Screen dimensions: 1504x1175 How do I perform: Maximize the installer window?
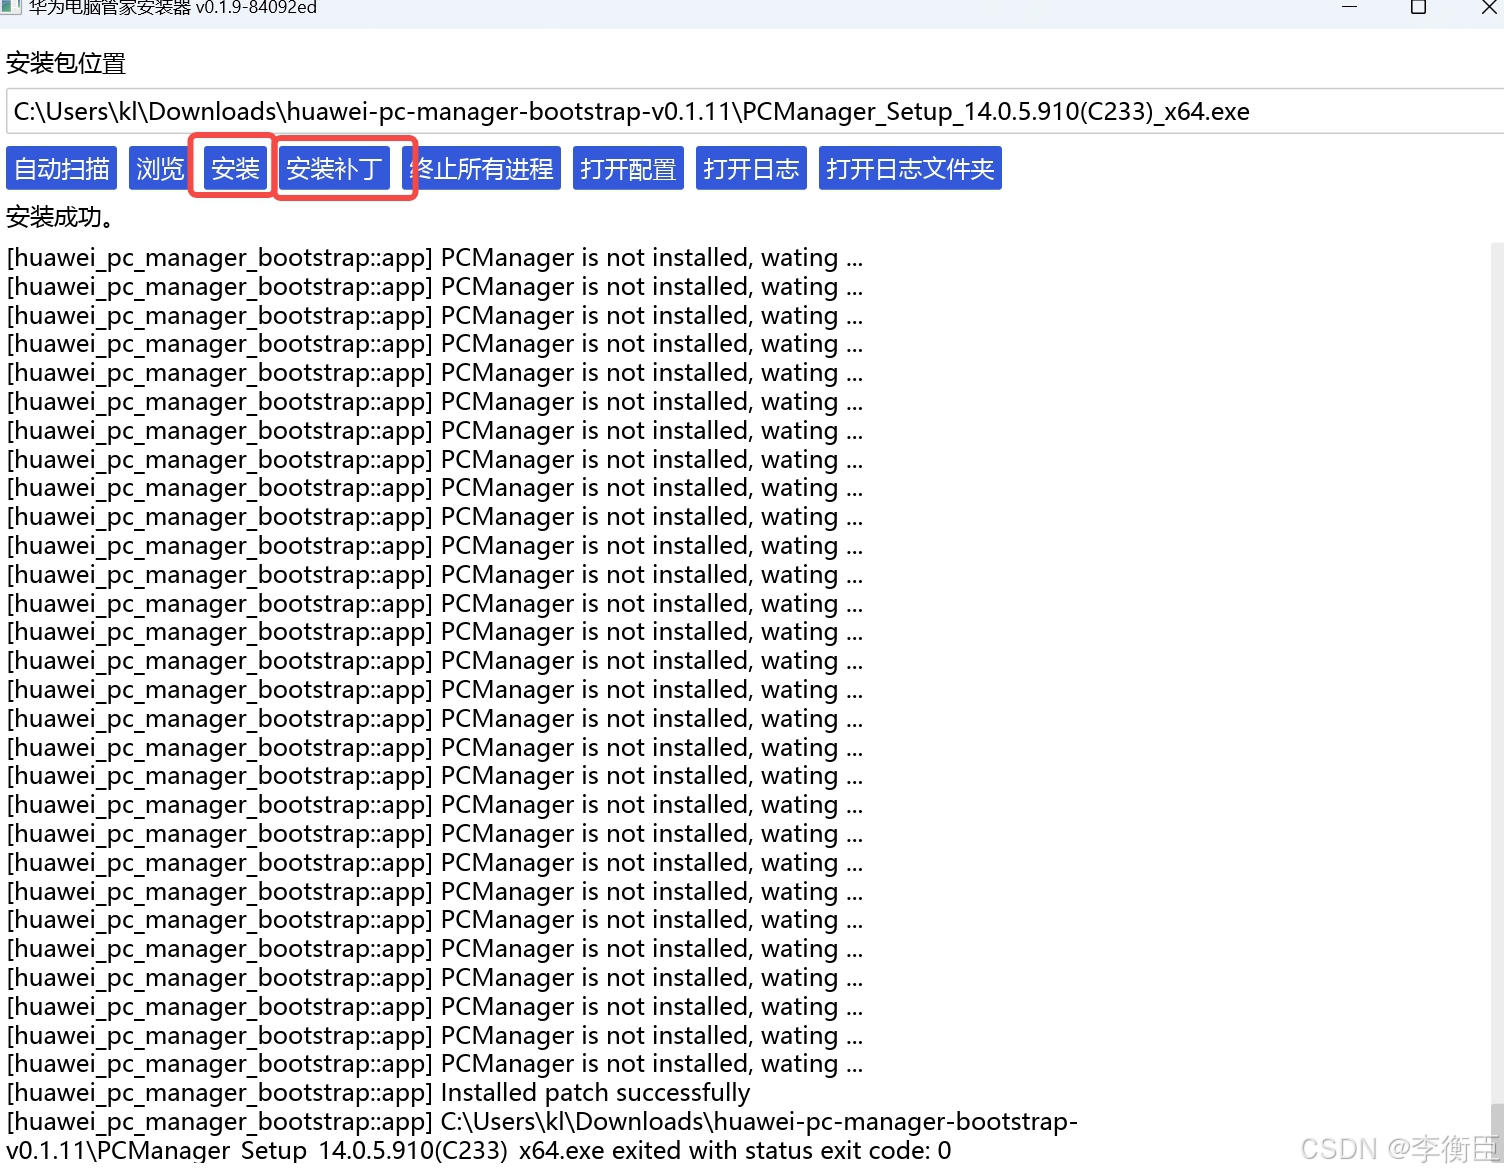pos(1418,7)
